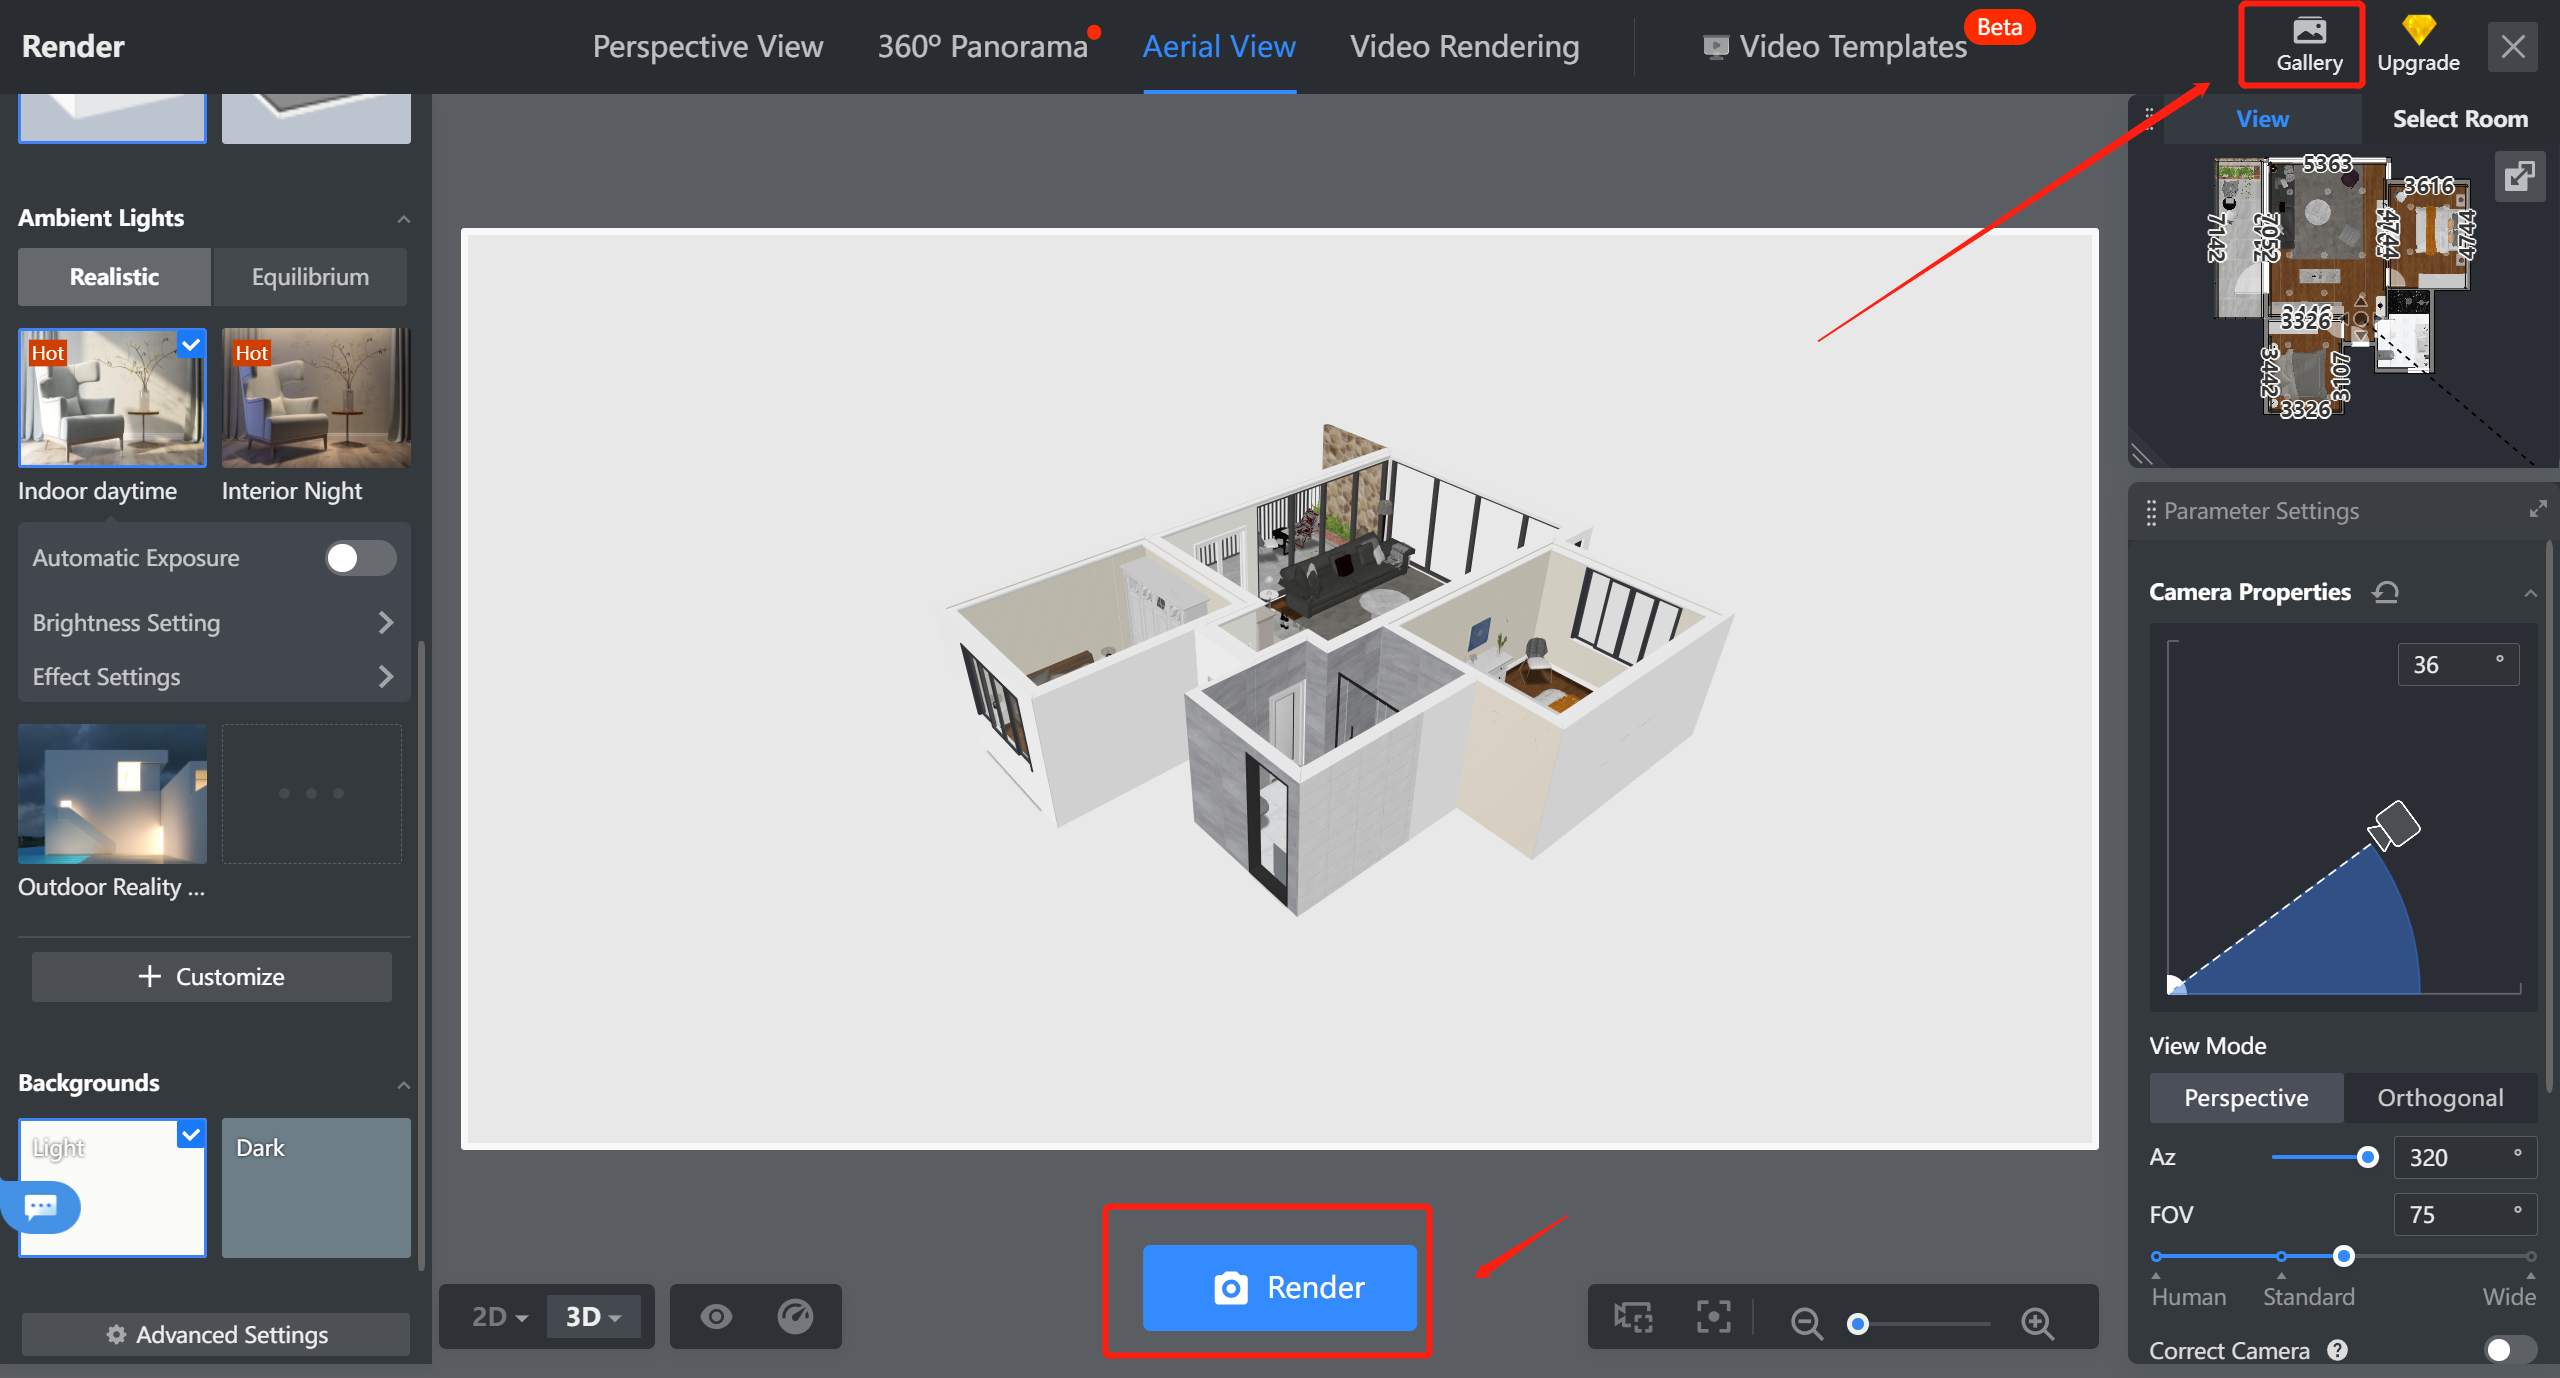2560x1378 pixels.
Task: Pop out the floor plan minimap
Action: pos(2518,177)
